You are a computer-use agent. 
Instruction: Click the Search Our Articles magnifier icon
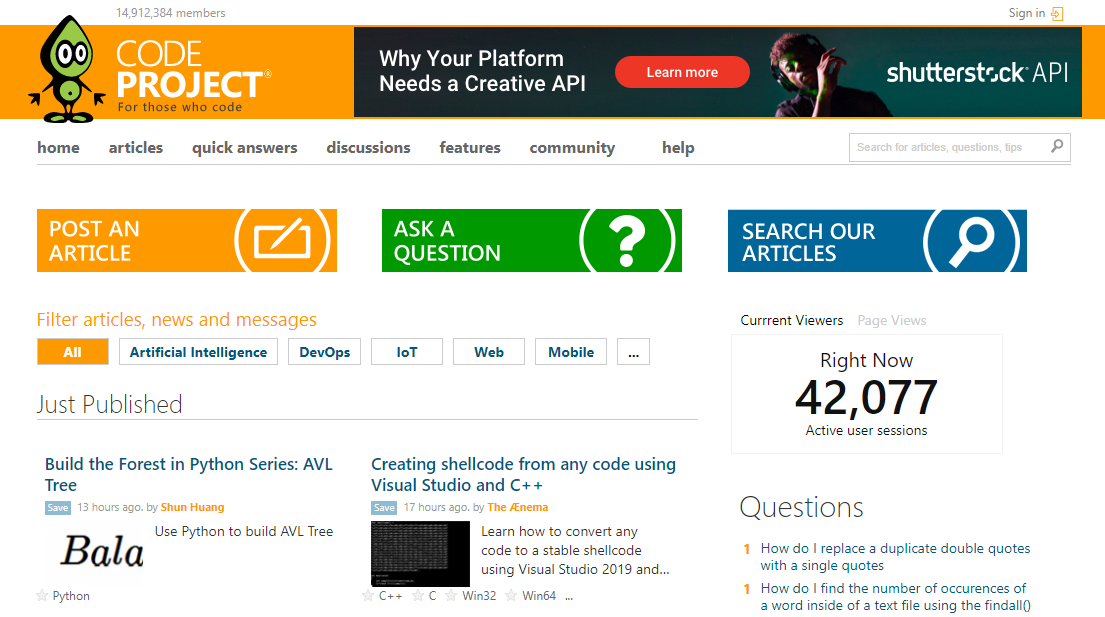point(971,241)
